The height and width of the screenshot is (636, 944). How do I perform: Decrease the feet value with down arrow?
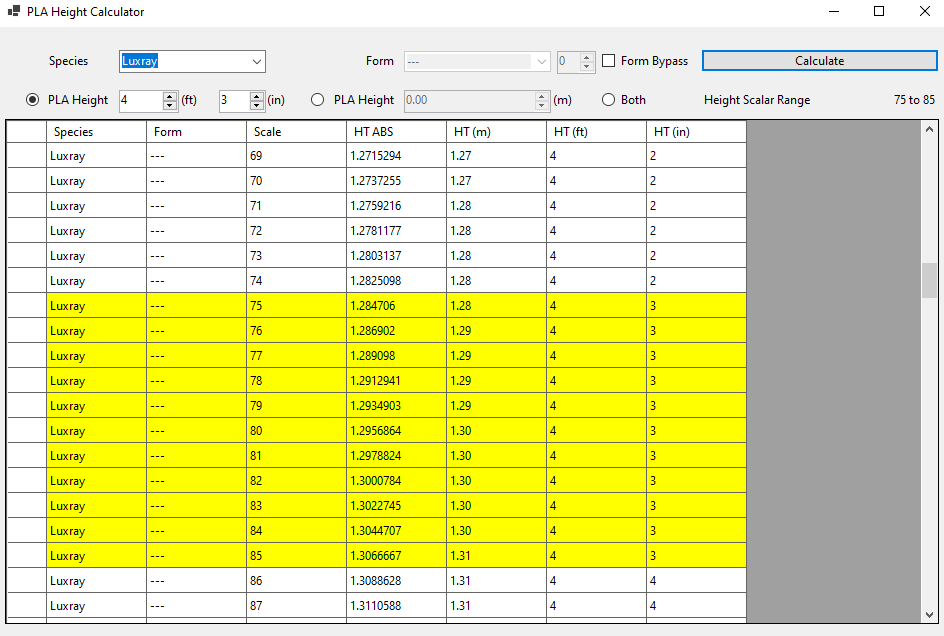click(x=170, y=105)
